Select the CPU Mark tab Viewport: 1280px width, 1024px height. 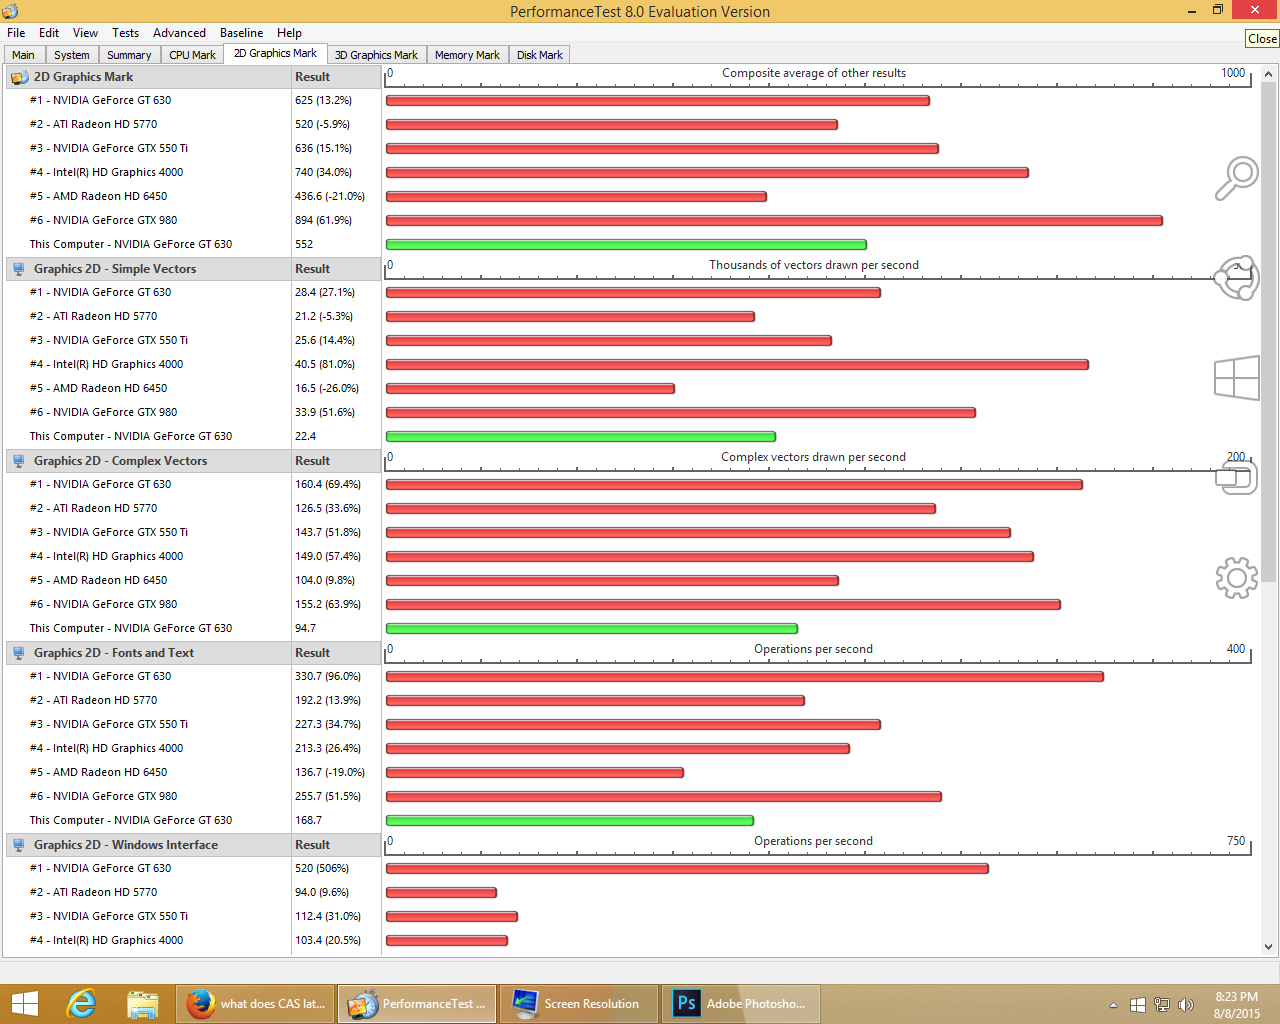pyautogui.click(x=192, y=55)
